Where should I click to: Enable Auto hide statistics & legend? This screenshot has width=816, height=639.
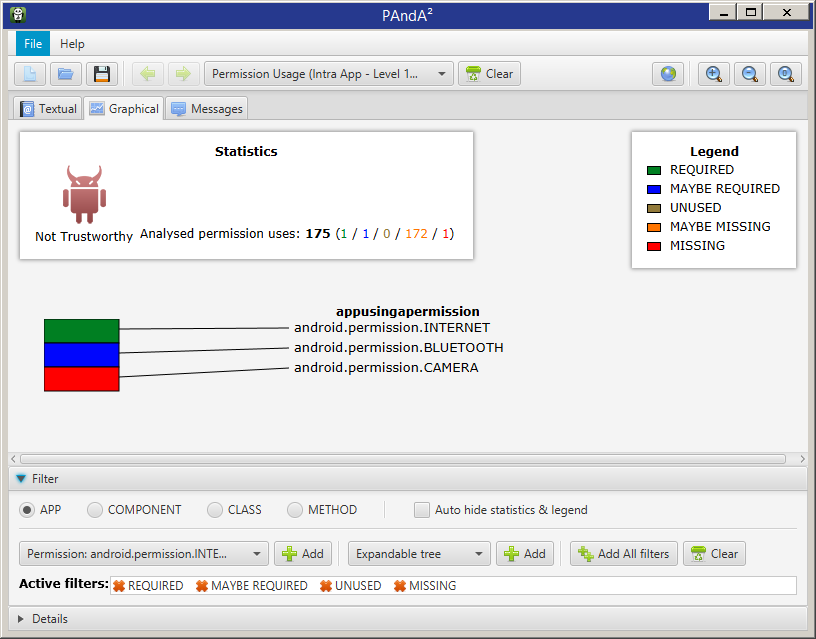(x=422, y=510)
